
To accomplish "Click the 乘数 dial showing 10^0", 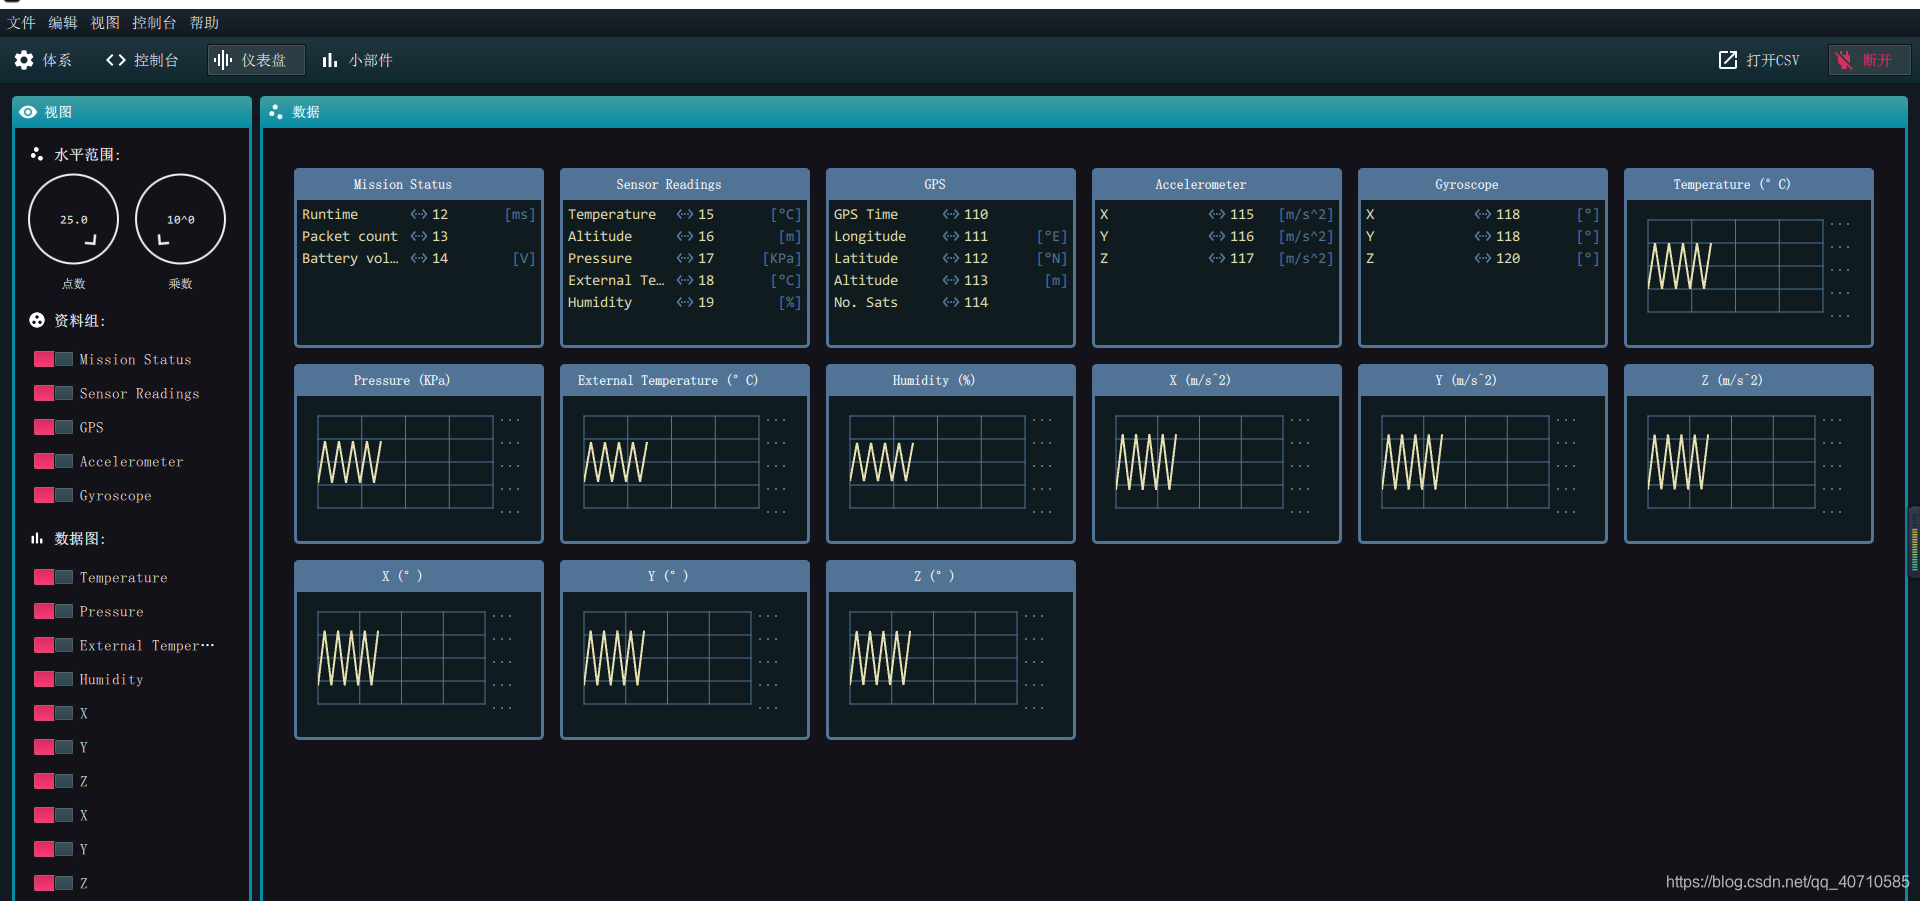I will (180, 219).
